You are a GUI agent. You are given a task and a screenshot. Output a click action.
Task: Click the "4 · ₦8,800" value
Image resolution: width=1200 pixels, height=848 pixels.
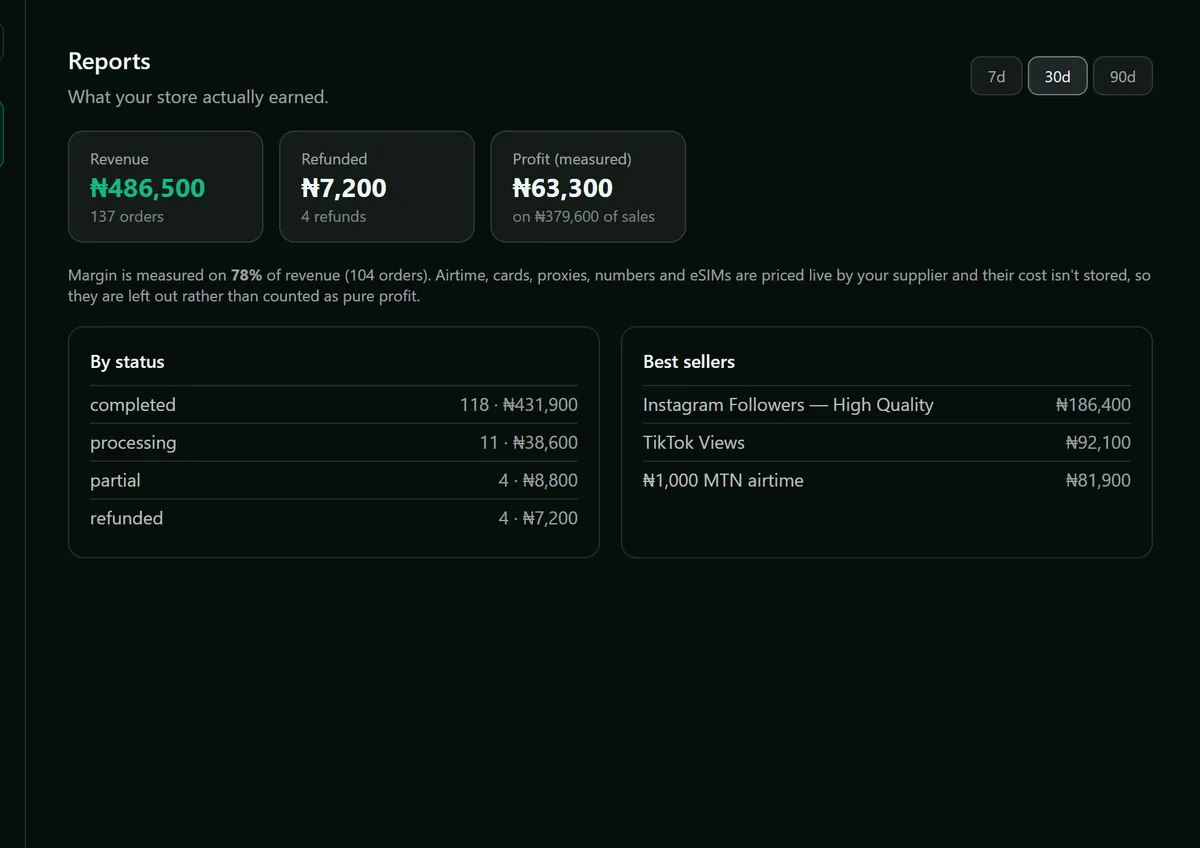click(x=538, y=481)
